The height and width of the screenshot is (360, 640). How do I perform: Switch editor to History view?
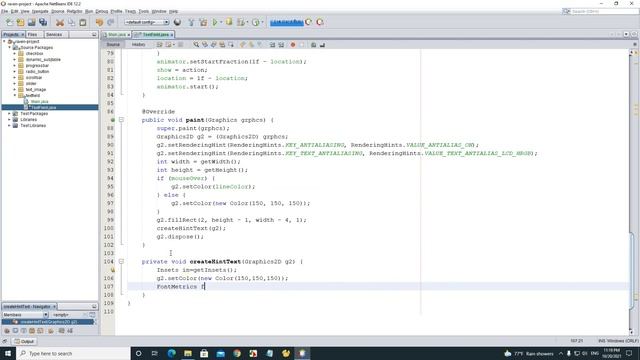(138, 44)
